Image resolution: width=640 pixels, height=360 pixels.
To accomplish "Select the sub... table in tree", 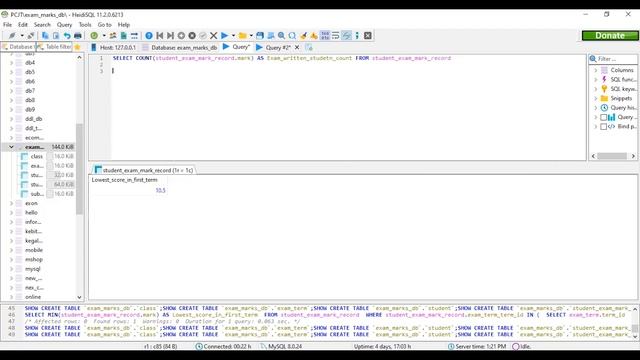I will pos(37,194).
